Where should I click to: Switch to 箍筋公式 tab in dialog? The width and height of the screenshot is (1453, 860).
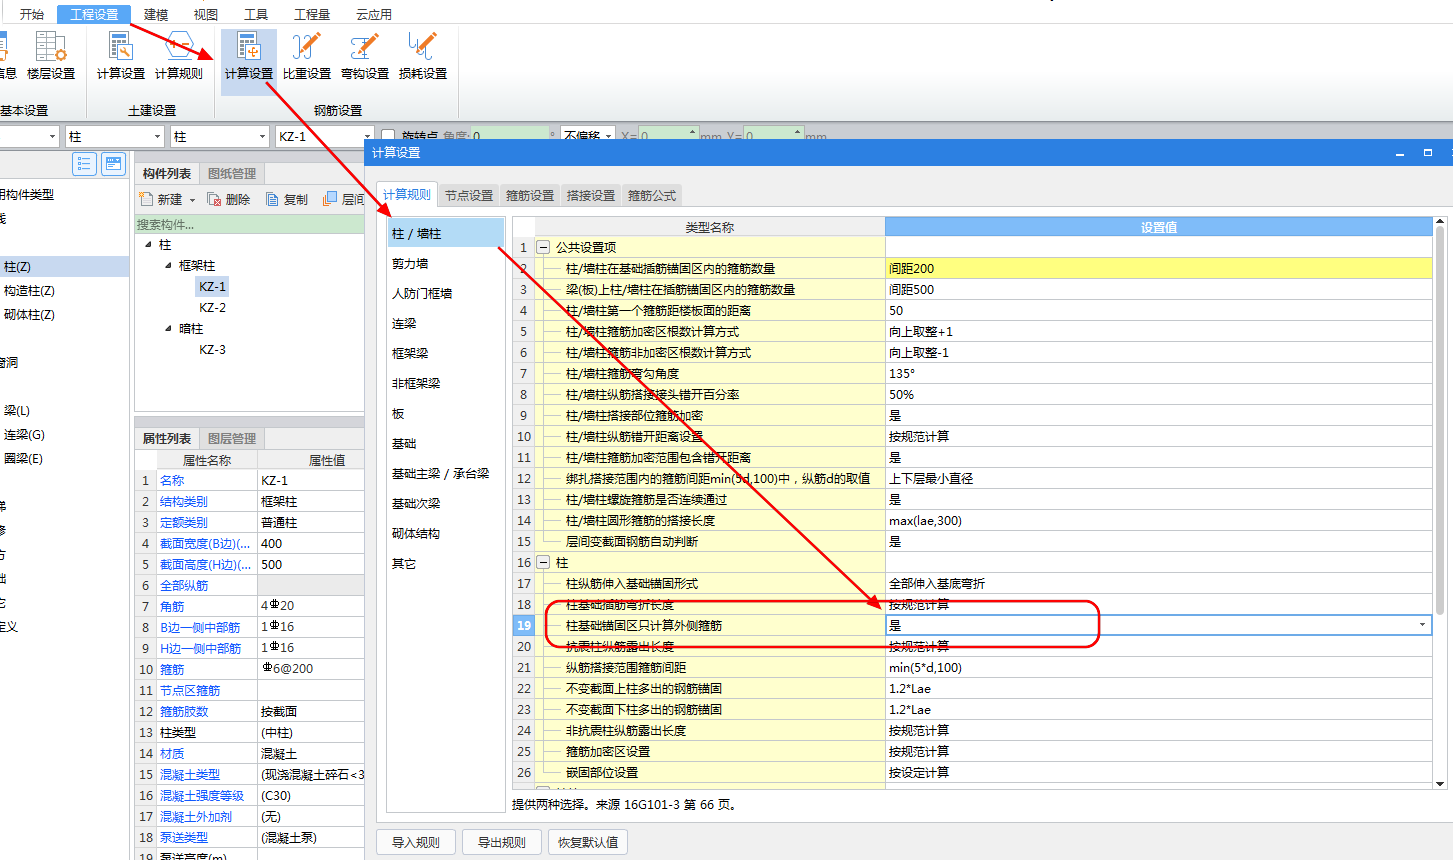point(652,196)
